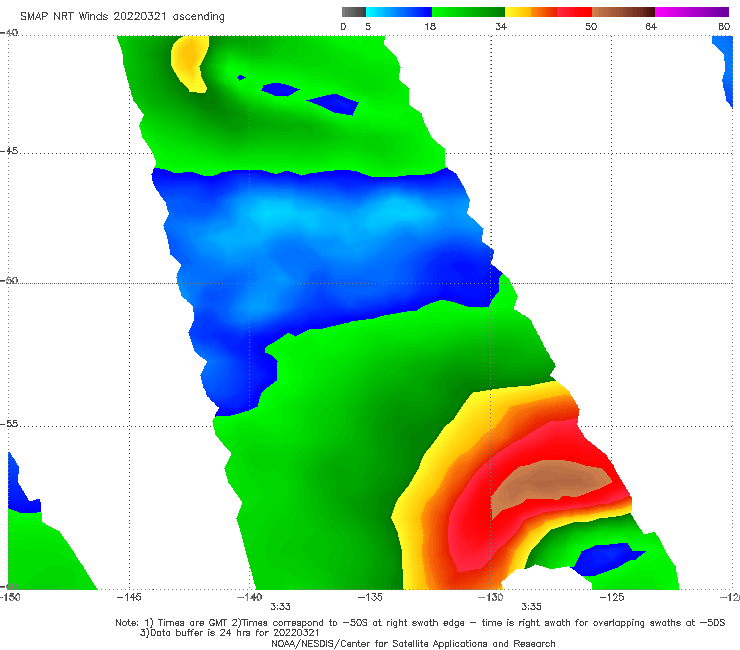Viewport: 740px width, 650px height.
Task: Click the color bar label '80'
Action: (724, 27)
